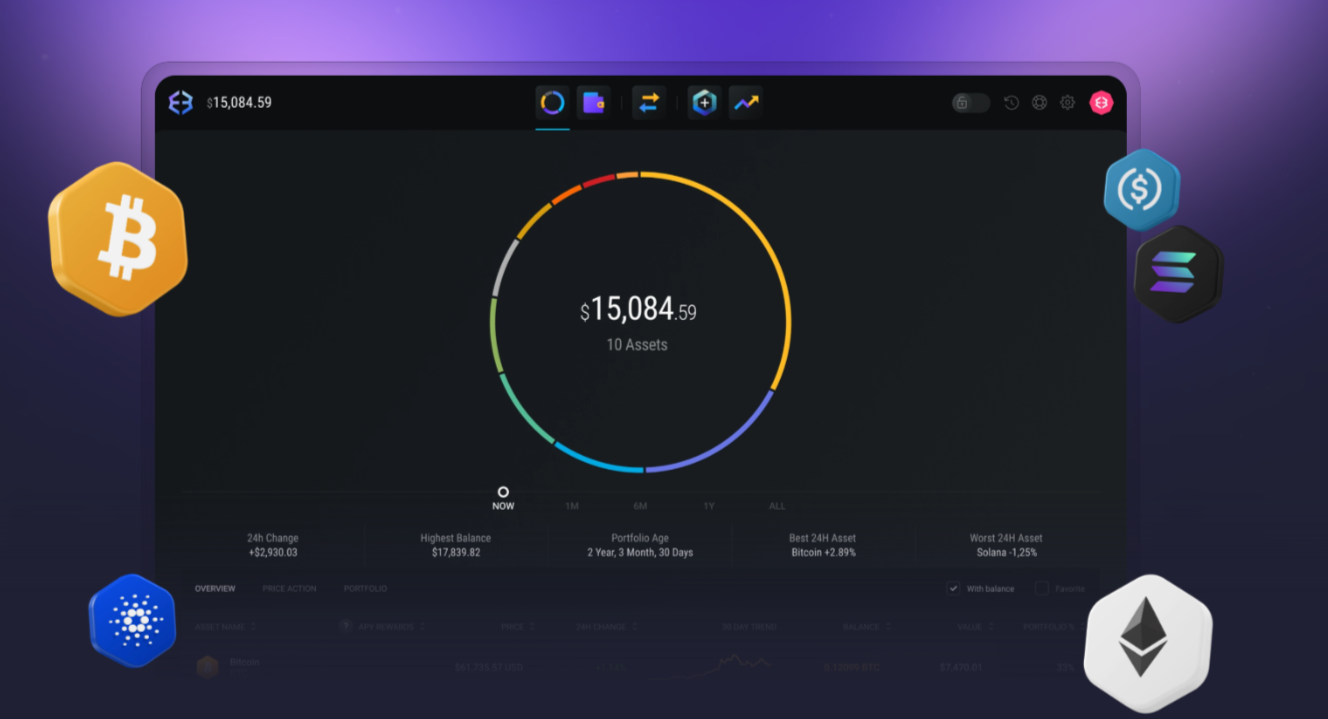Click the Bitcoin row coin icon

point(207,667)
